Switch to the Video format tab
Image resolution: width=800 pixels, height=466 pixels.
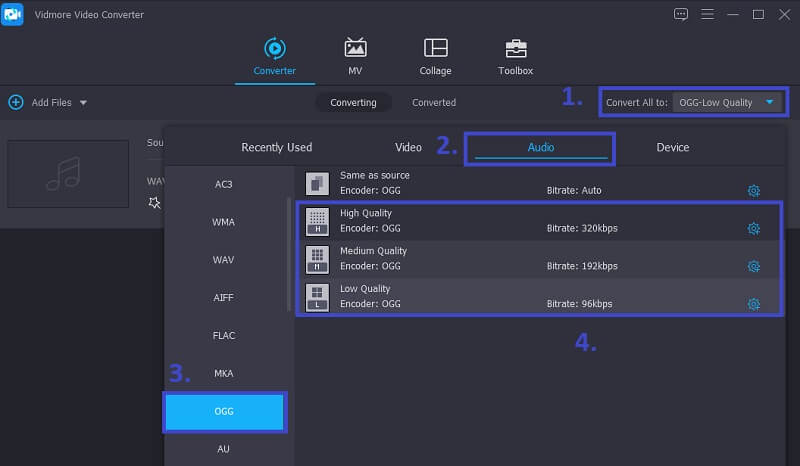(408, 147)
